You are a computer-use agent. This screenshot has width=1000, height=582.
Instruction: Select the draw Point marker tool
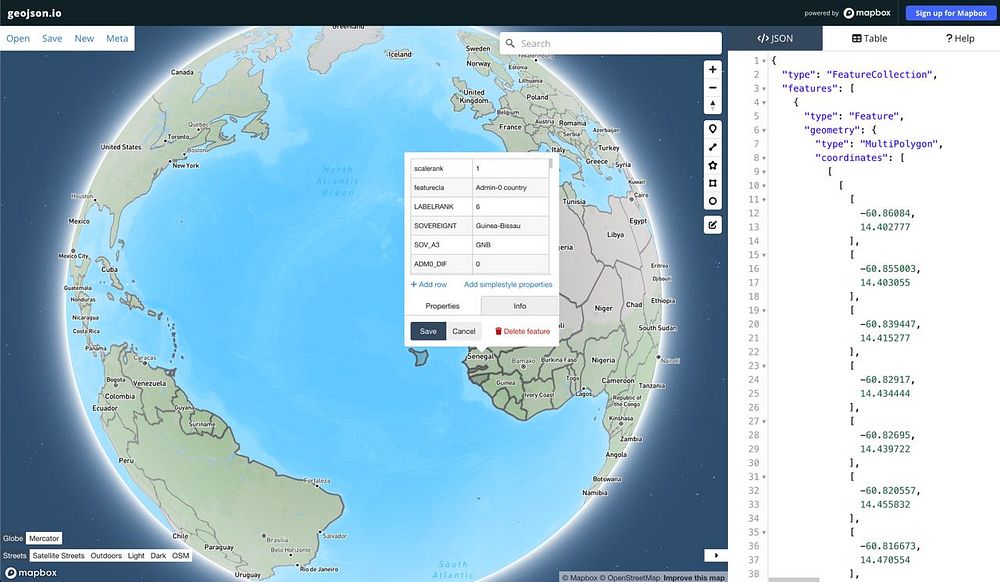712,129
